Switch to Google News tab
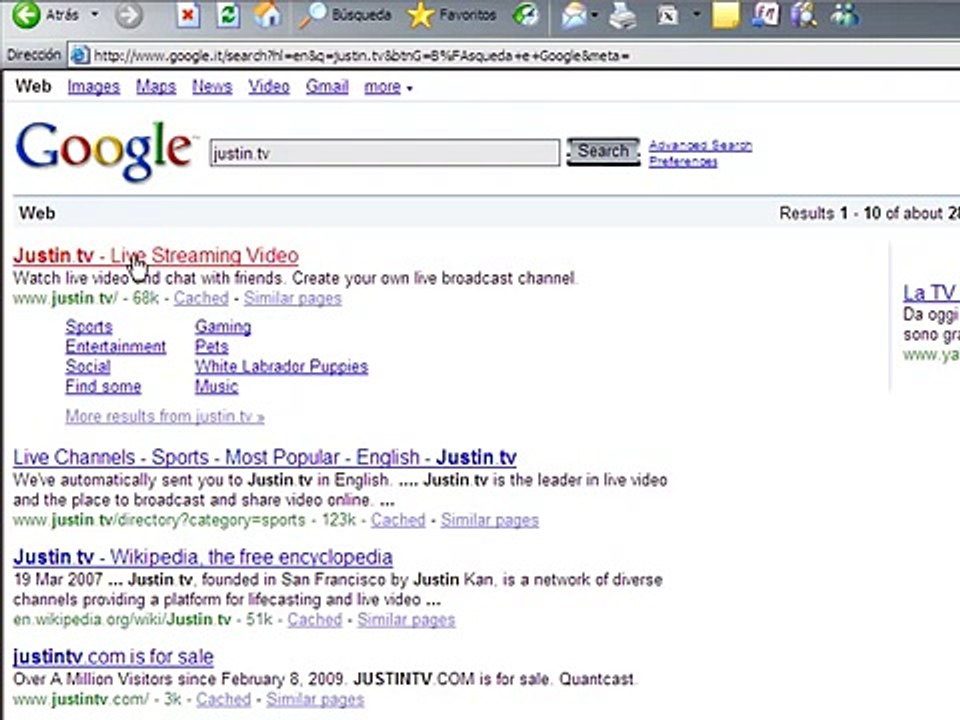This screenshot has width=960, height=720. [x=212, y=87]
